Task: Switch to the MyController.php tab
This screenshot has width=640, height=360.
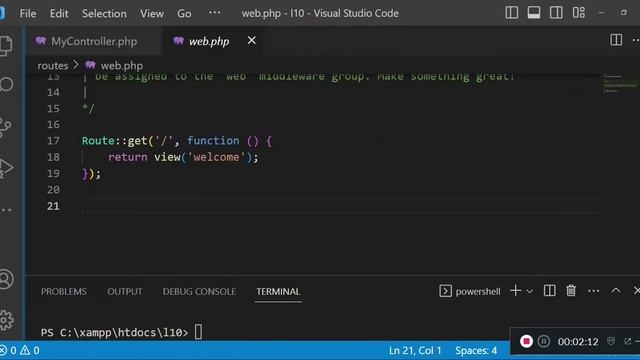Action: coord(94,41)
